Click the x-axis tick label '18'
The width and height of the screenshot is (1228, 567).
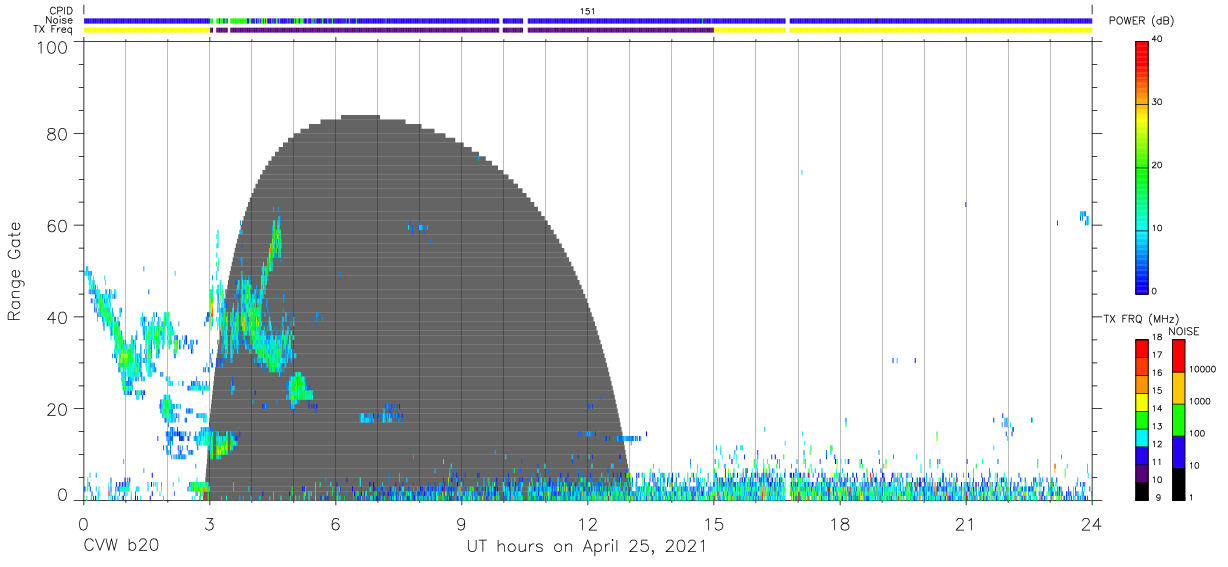pyautogui.click(x=839, y=524)
